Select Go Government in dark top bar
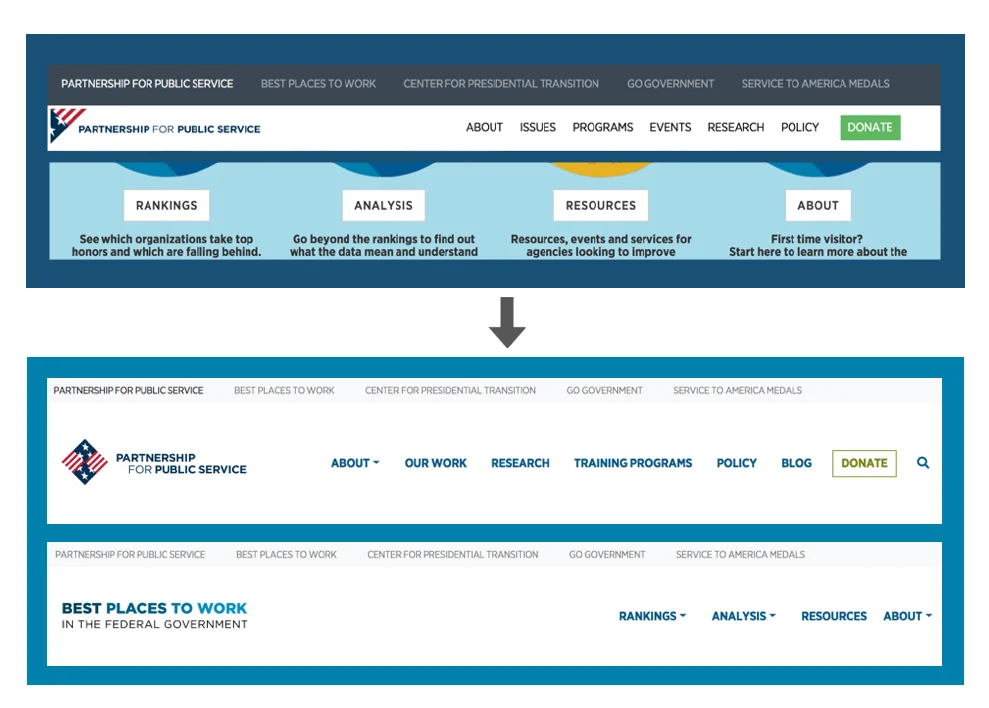Image resolution: width=989 pixels, height=708 pixels. pyautogui.click(x=670, y=83)
